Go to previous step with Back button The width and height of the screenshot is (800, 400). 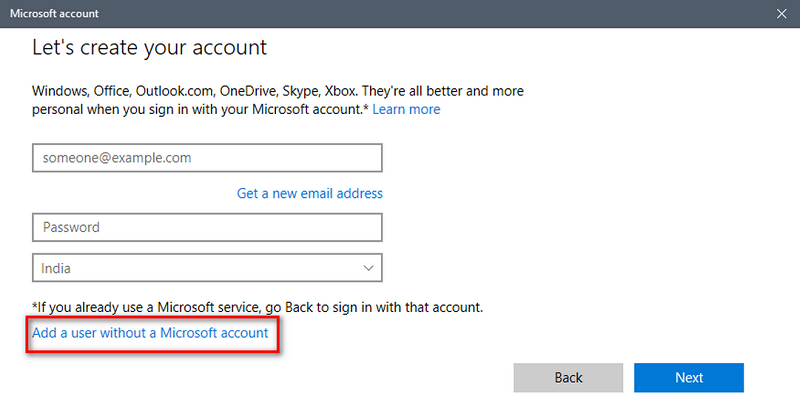[568, 378]
